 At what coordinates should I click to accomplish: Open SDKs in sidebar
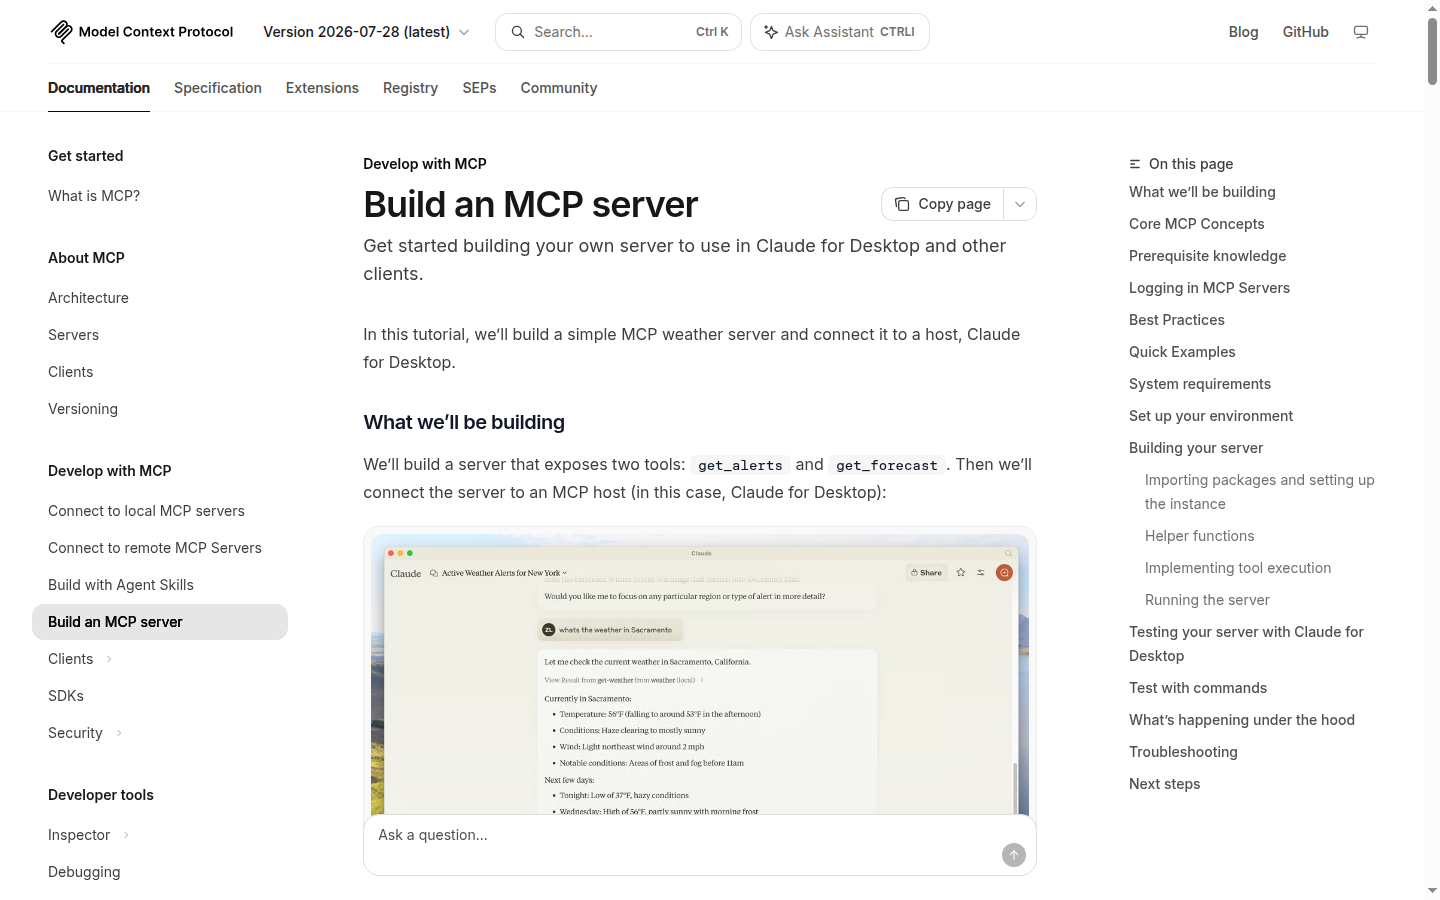click(66, 696)
